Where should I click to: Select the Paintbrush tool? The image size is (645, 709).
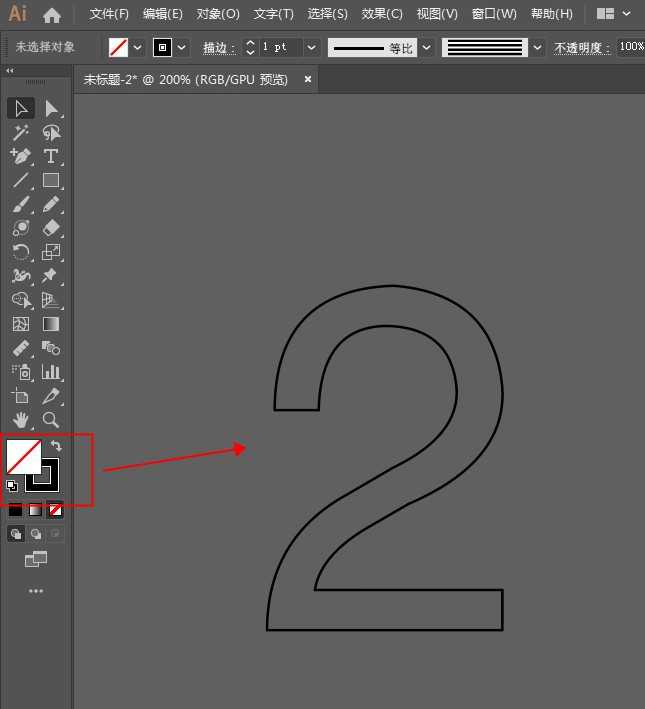20,204
